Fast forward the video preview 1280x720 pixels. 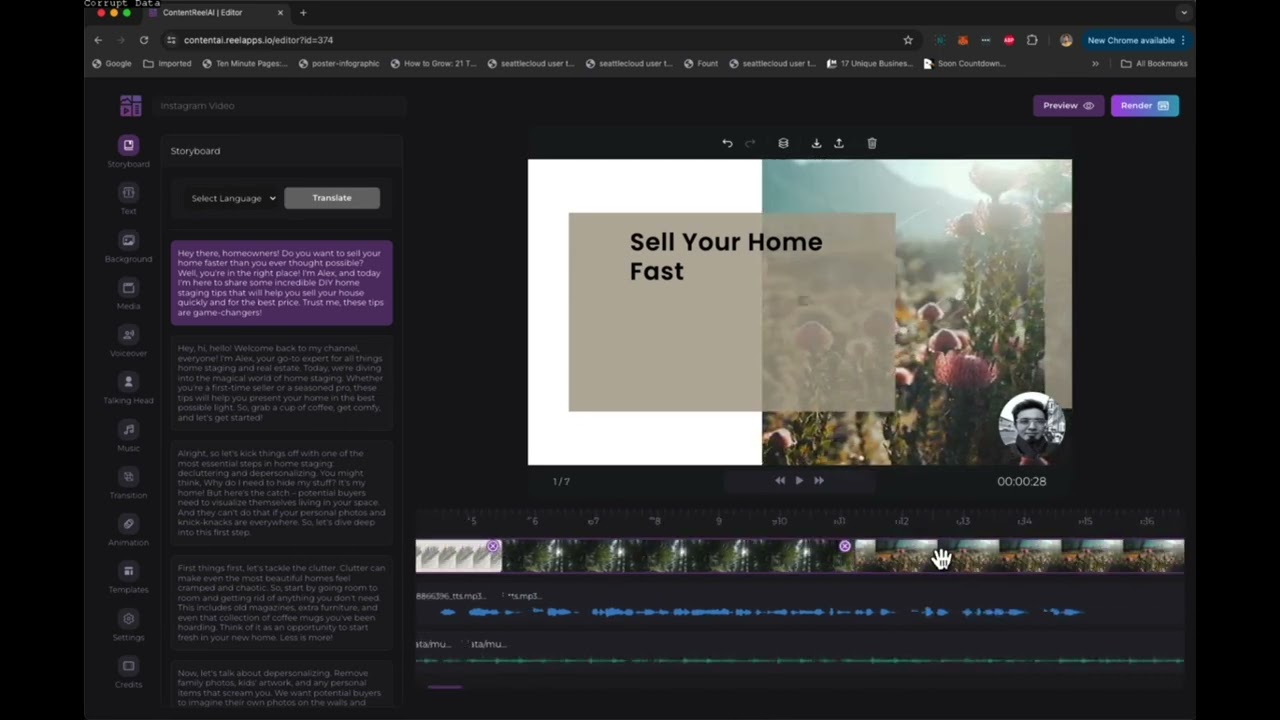coord(819,481)
